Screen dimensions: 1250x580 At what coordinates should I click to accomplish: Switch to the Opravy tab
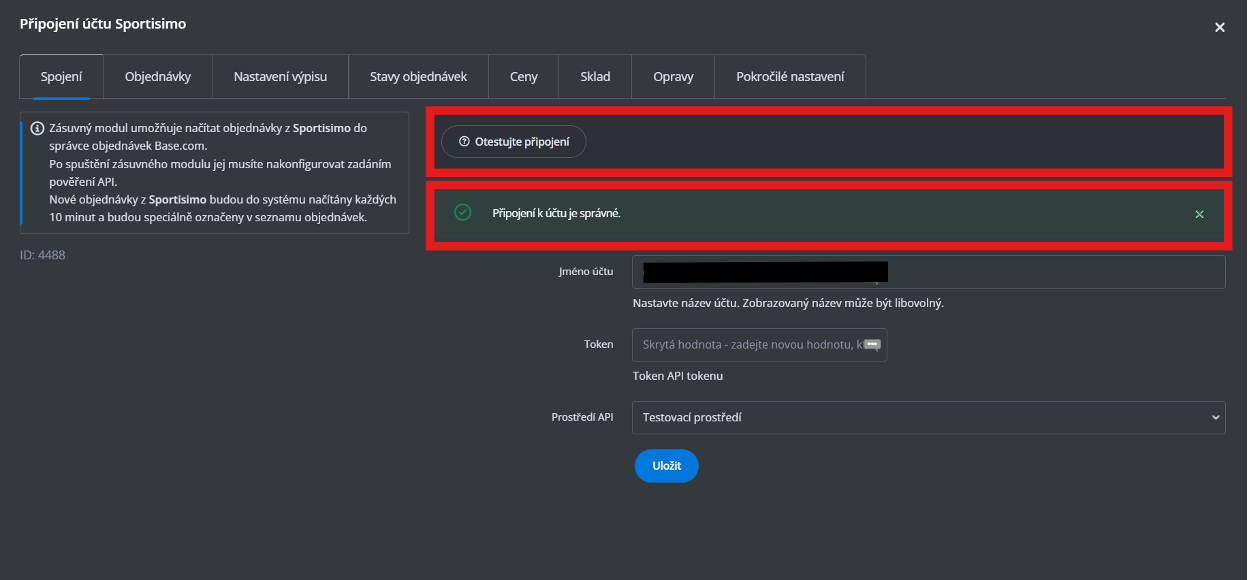point(673,77)
